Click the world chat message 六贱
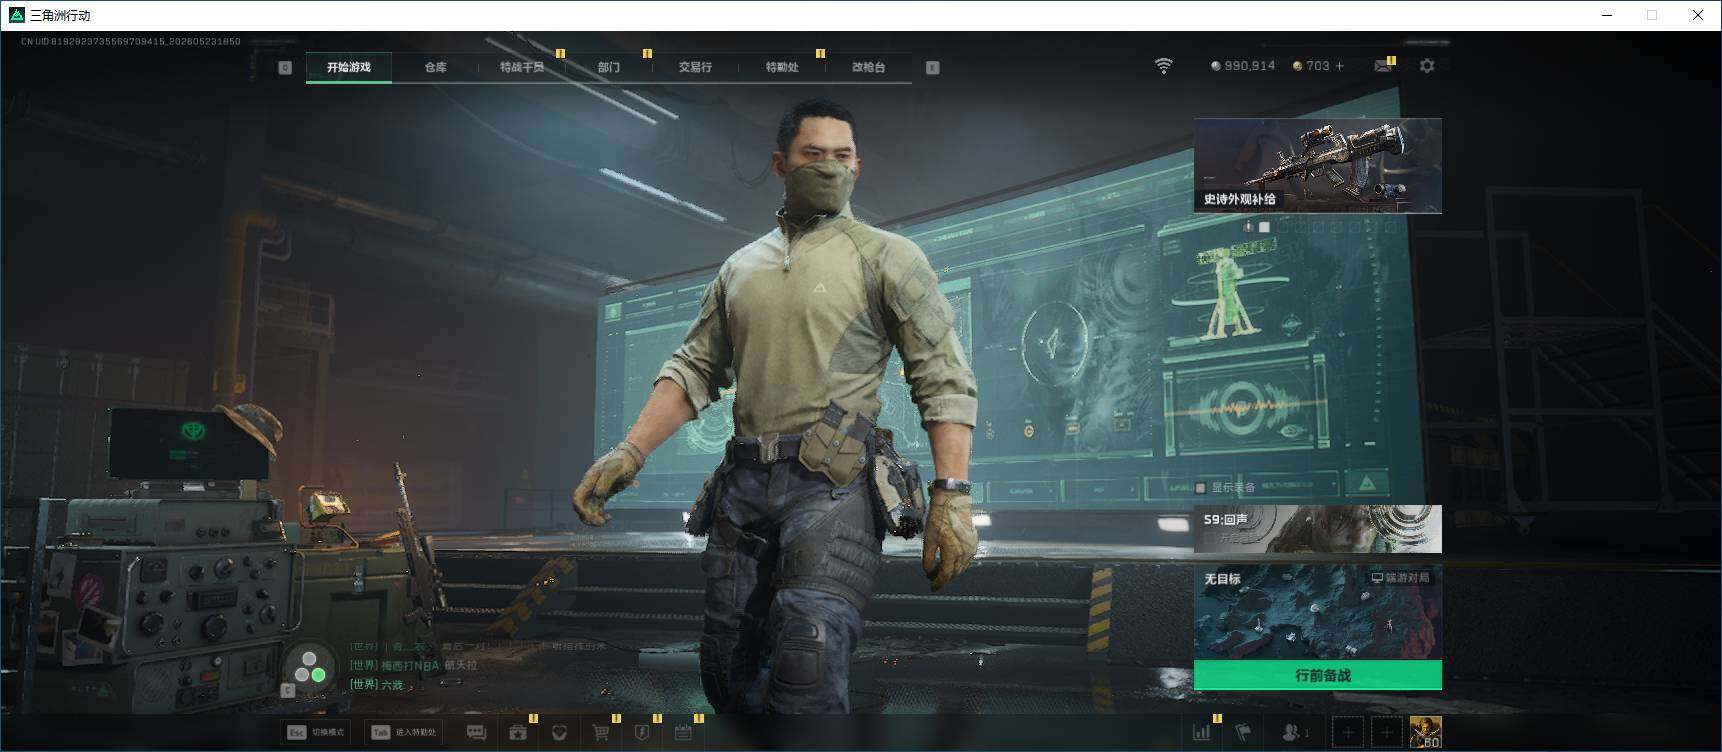 pos(376,685)
